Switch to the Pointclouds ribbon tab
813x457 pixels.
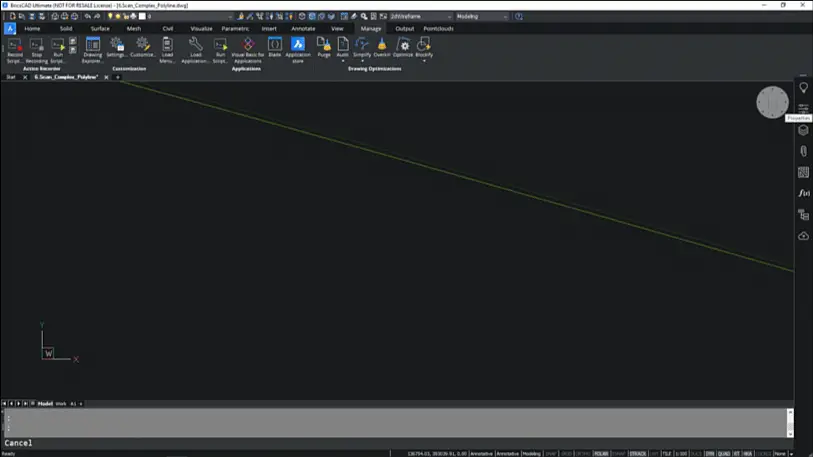click(439, 29)
